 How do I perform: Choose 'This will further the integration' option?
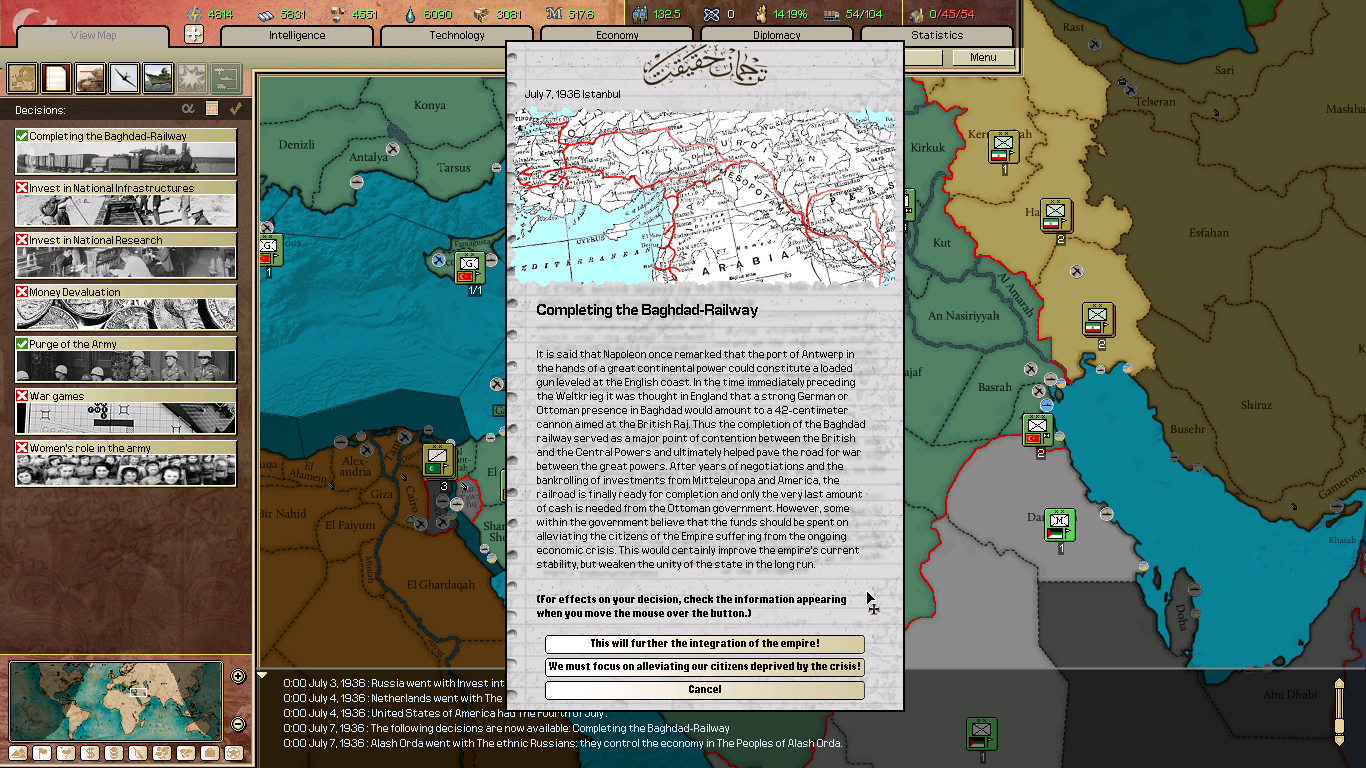(704, 644)
